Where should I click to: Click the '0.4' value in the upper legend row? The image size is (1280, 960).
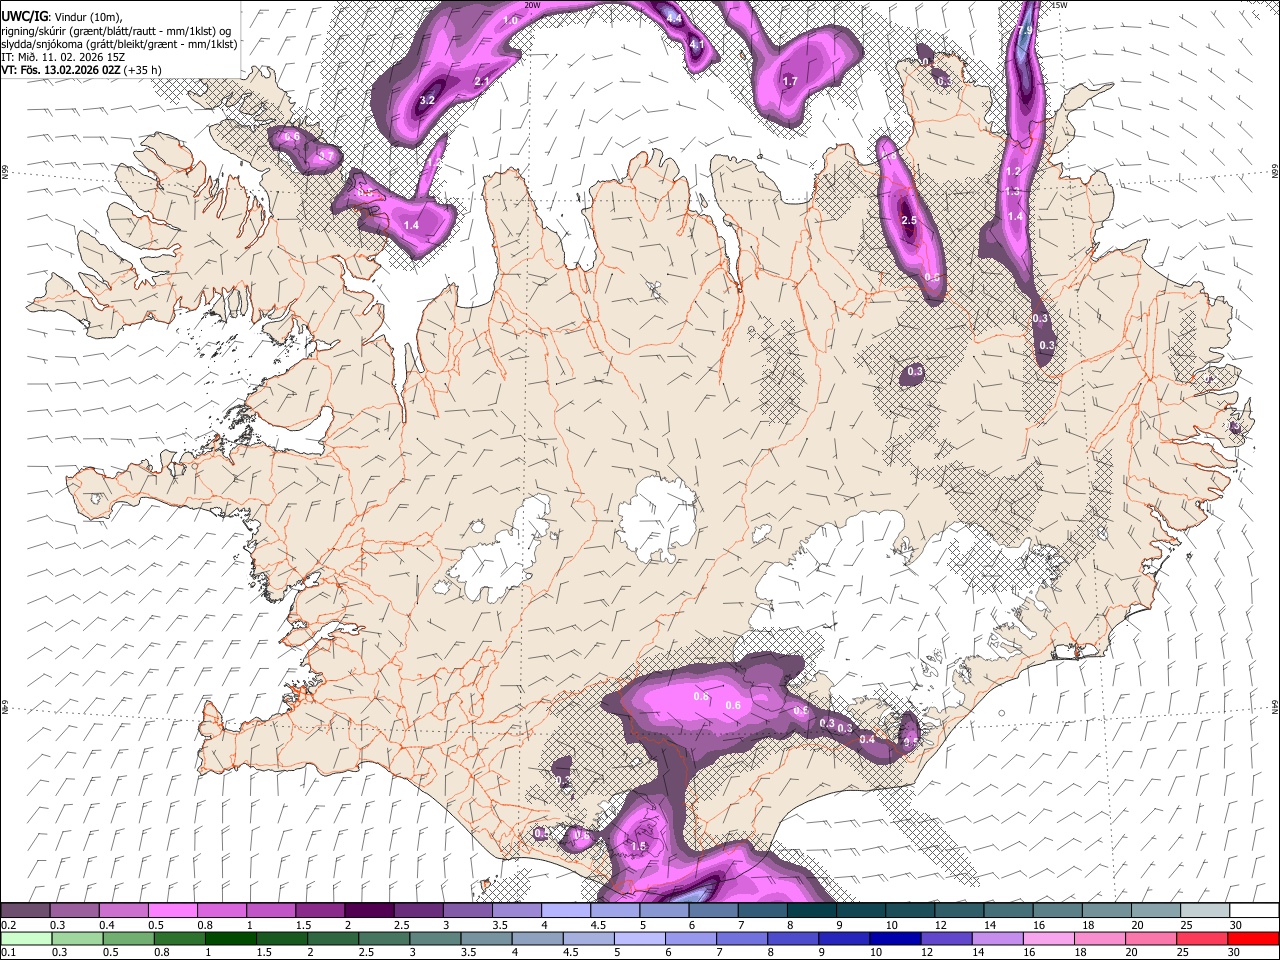[105, 925]
